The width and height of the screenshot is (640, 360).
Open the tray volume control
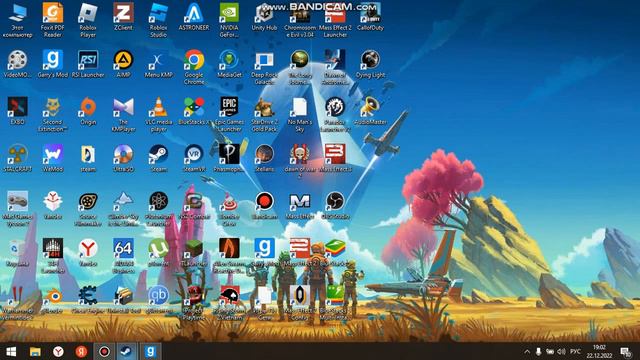point(562,351)
